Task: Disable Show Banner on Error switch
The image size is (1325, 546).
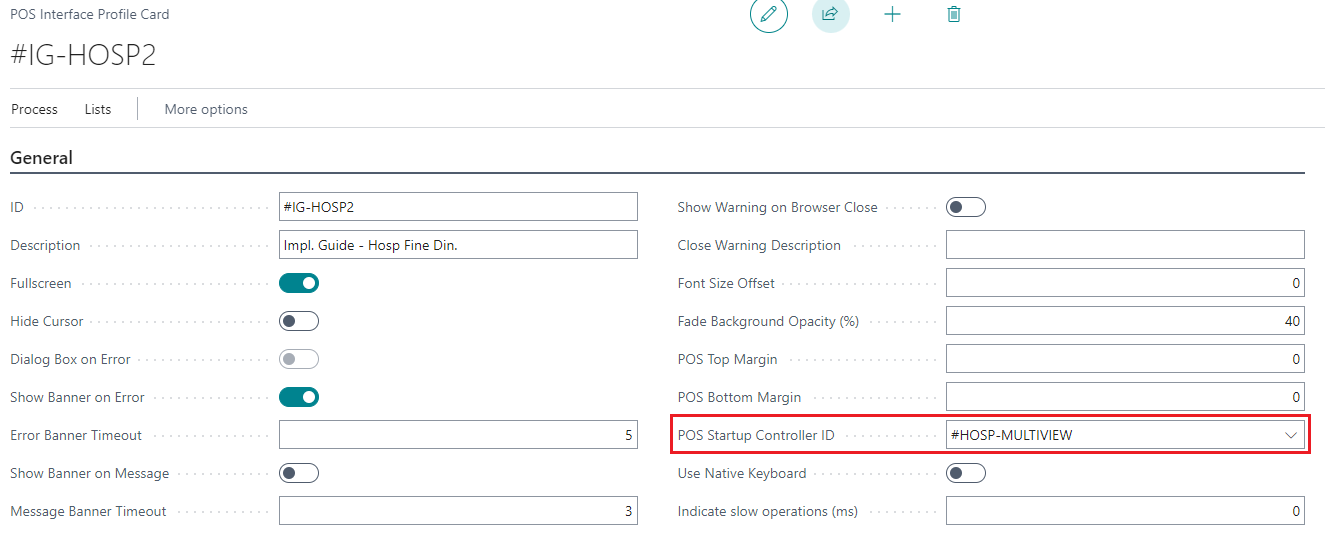Action: point(299,397)
